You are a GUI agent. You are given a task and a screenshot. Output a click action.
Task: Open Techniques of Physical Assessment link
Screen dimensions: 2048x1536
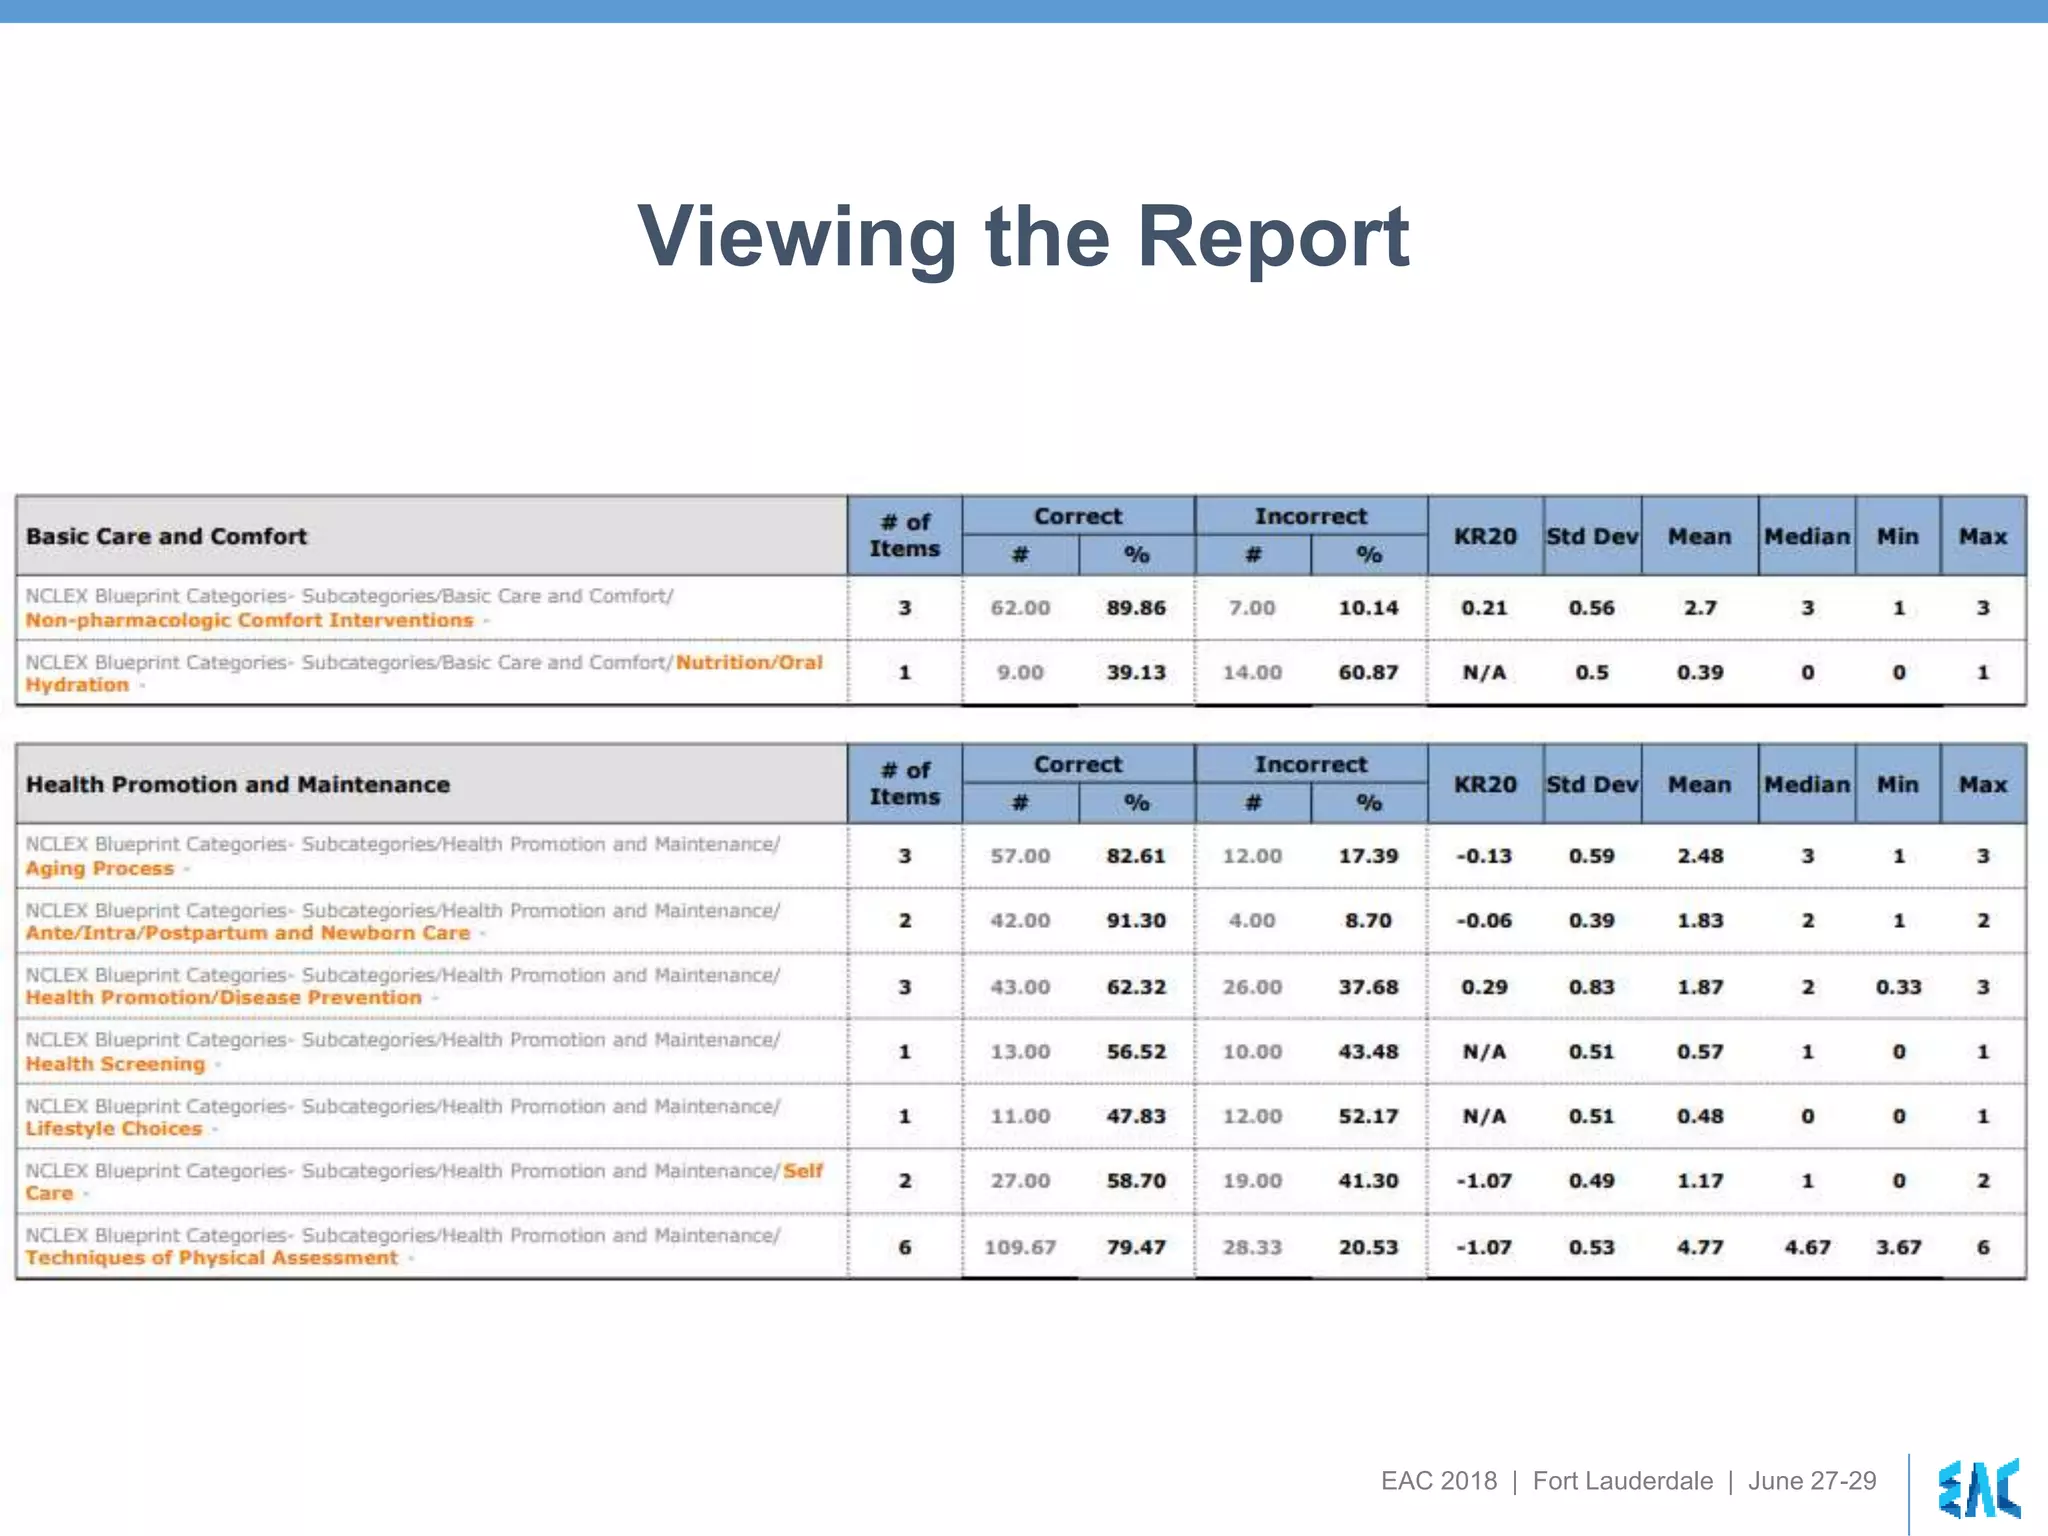[x=212, y=1258]
